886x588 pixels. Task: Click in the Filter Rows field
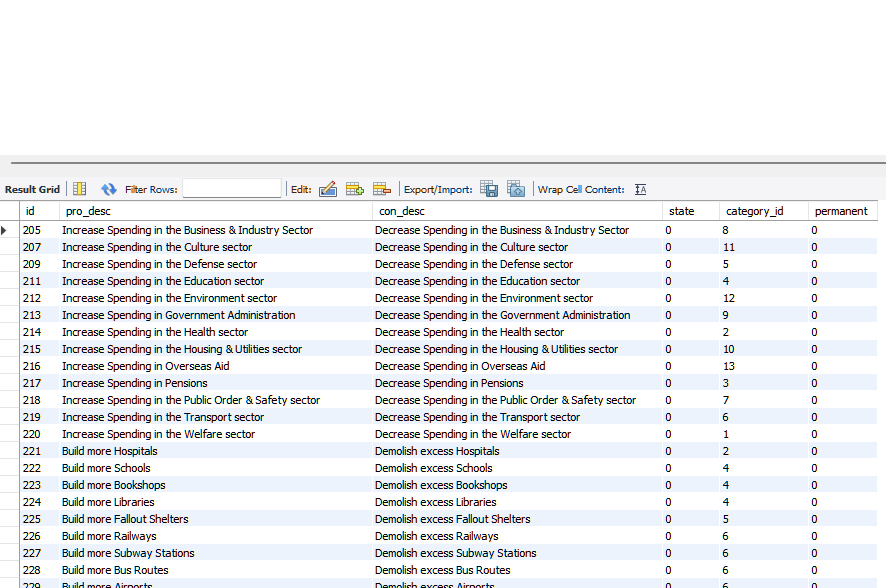click(x=232, y=189)
